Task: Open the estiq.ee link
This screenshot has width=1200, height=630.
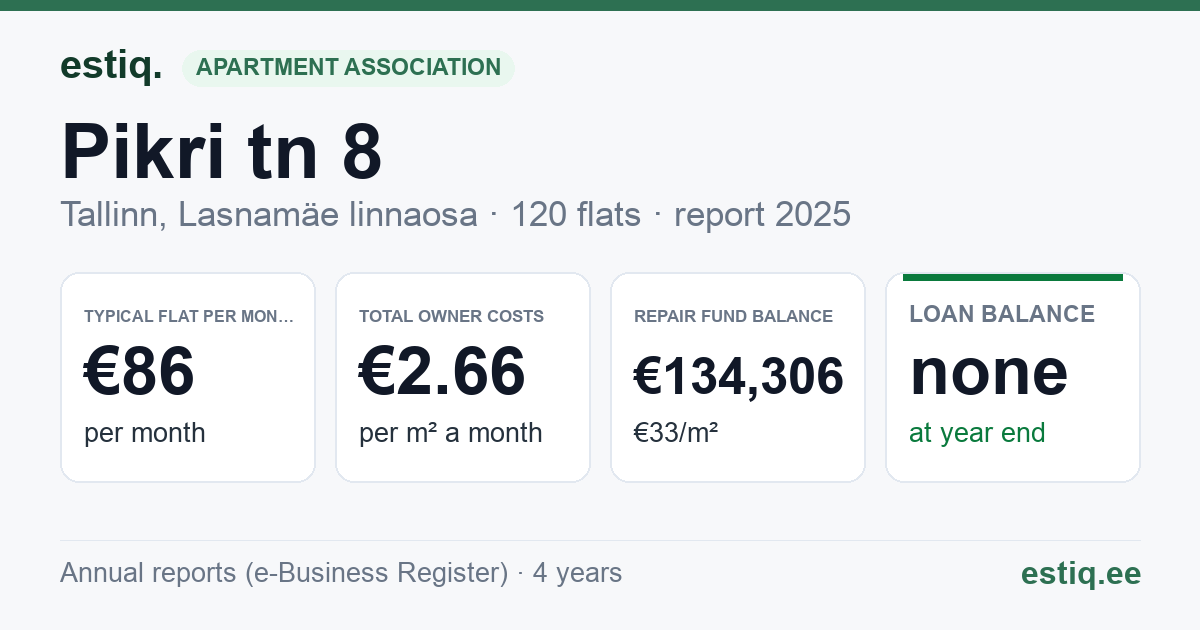Action: (x=1081, y=573)
